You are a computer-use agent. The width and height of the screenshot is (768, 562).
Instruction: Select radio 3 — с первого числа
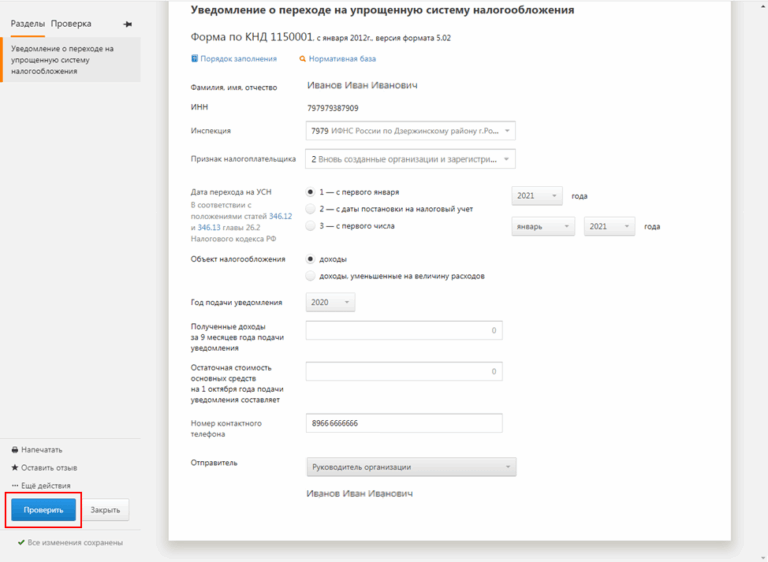310,226
